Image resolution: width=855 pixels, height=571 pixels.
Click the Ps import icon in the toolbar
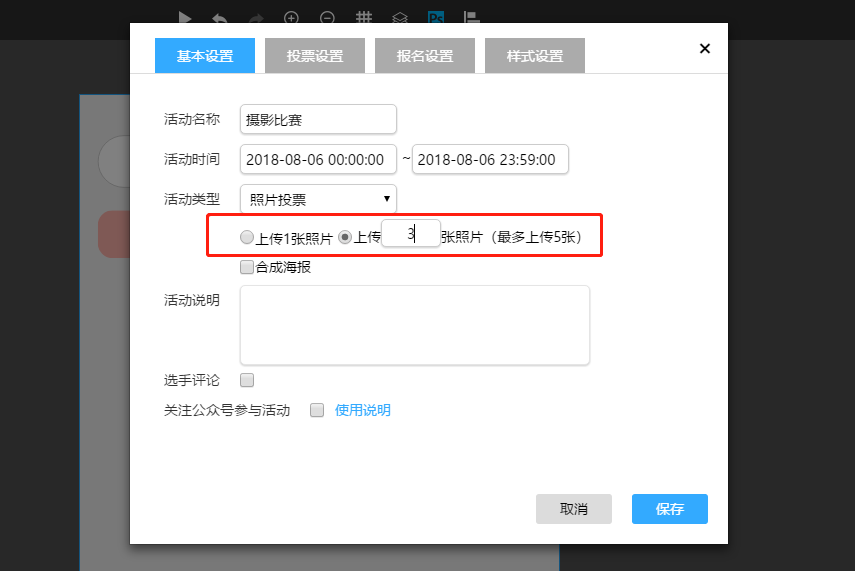[x=436, y=17]
